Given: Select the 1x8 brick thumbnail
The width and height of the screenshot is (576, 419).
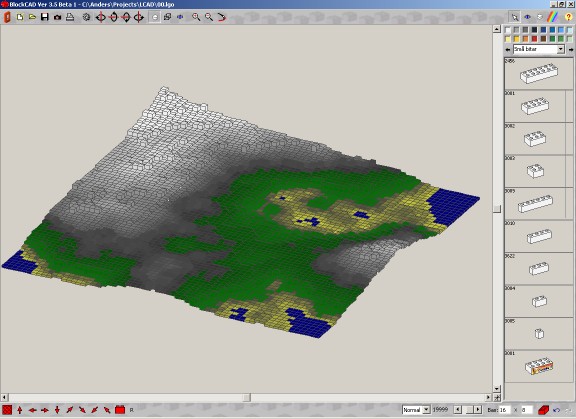Looking at the screenshot, I should coord(535,204).
